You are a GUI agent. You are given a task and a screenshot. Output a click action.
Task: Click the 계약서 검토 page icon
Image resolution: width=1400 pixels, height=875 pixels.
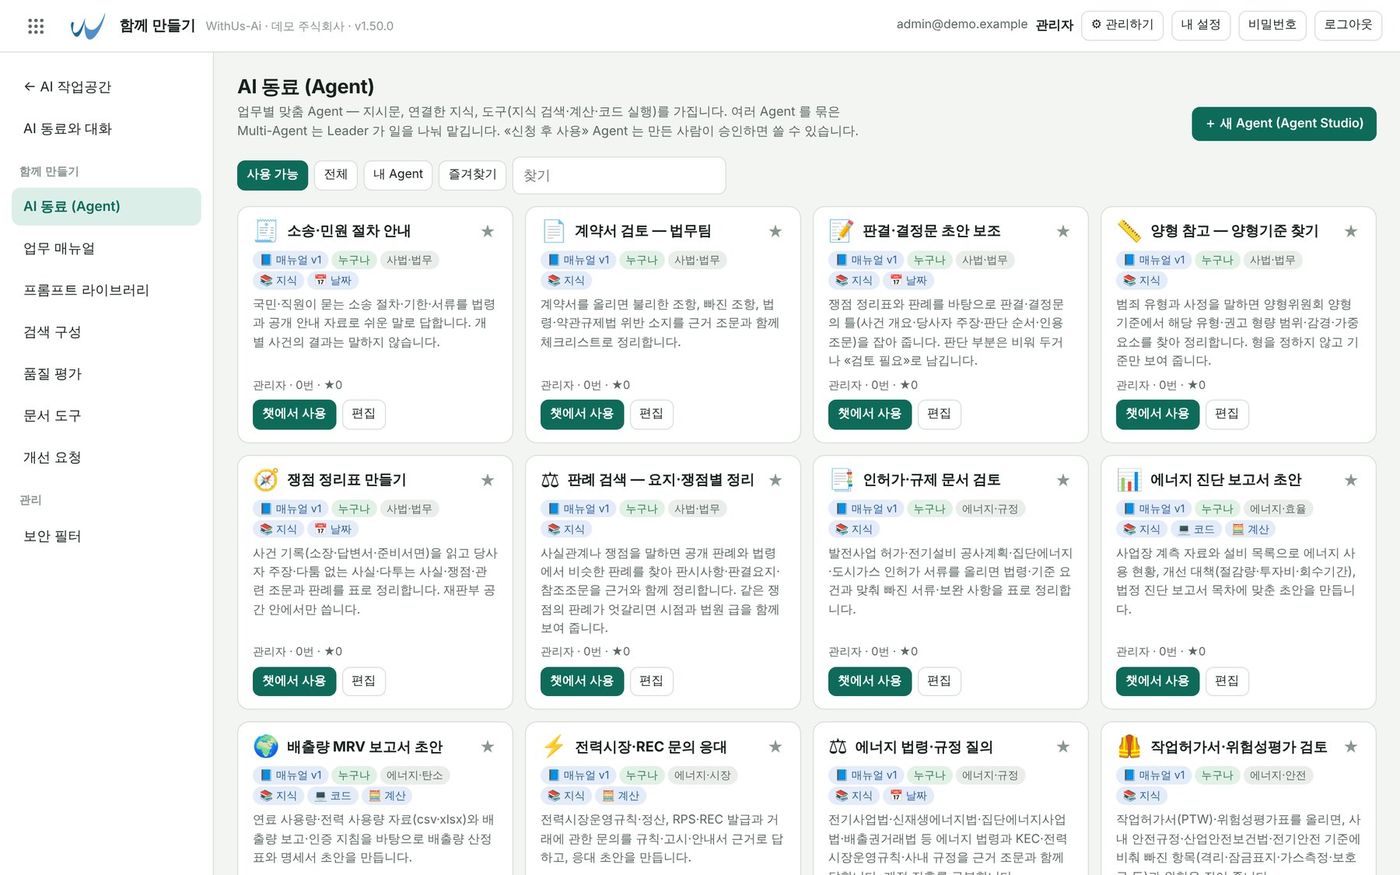[x=553, y=231]
